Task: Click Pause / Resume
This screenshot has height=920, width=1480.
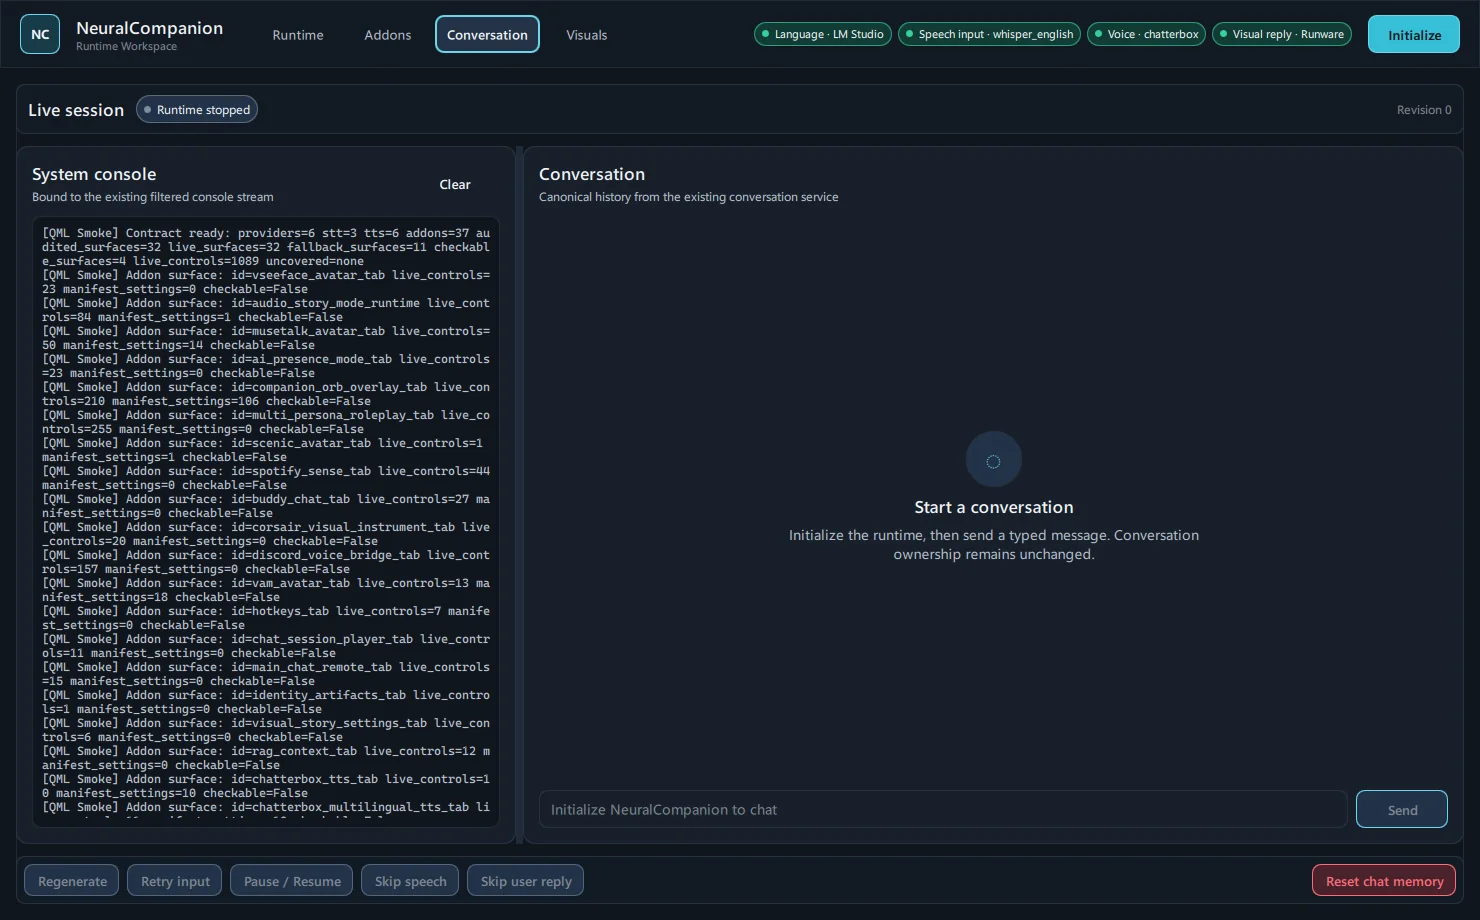Action: point(292,881)
